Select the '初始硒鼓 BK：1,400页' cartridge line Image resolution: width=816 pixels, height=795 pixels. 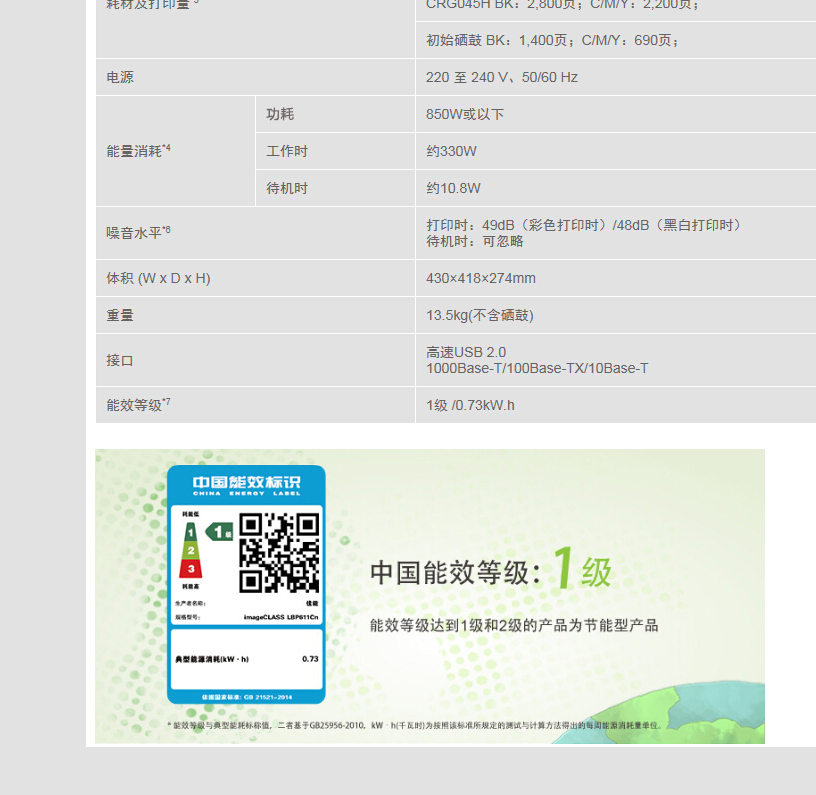click(552, 40)
